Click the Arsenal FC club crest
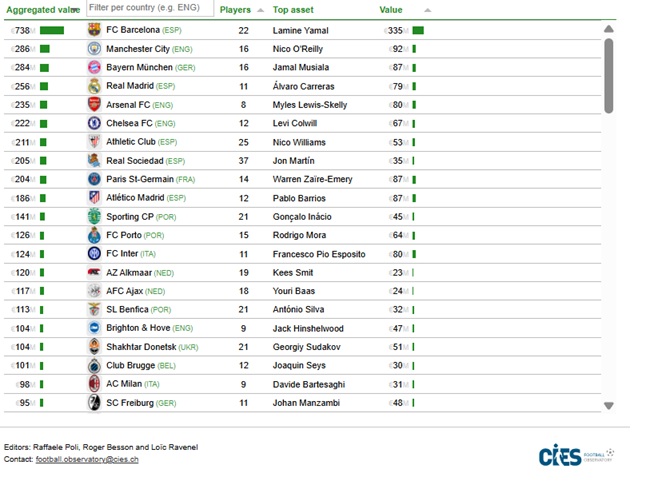 click(94, 104)
